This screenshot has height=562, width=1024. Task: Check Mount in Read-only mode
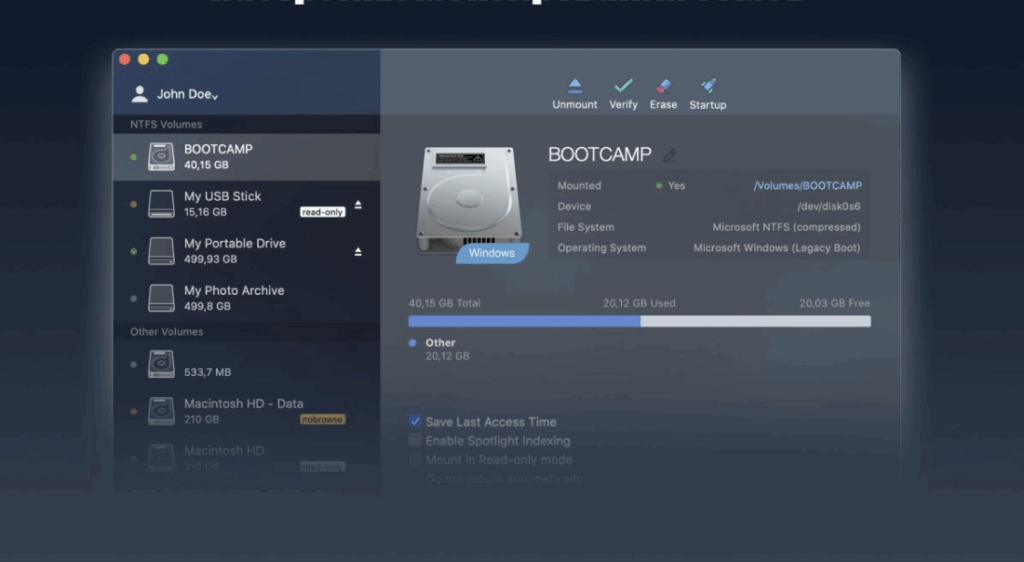pyautogui.click(x=415, y=459)
